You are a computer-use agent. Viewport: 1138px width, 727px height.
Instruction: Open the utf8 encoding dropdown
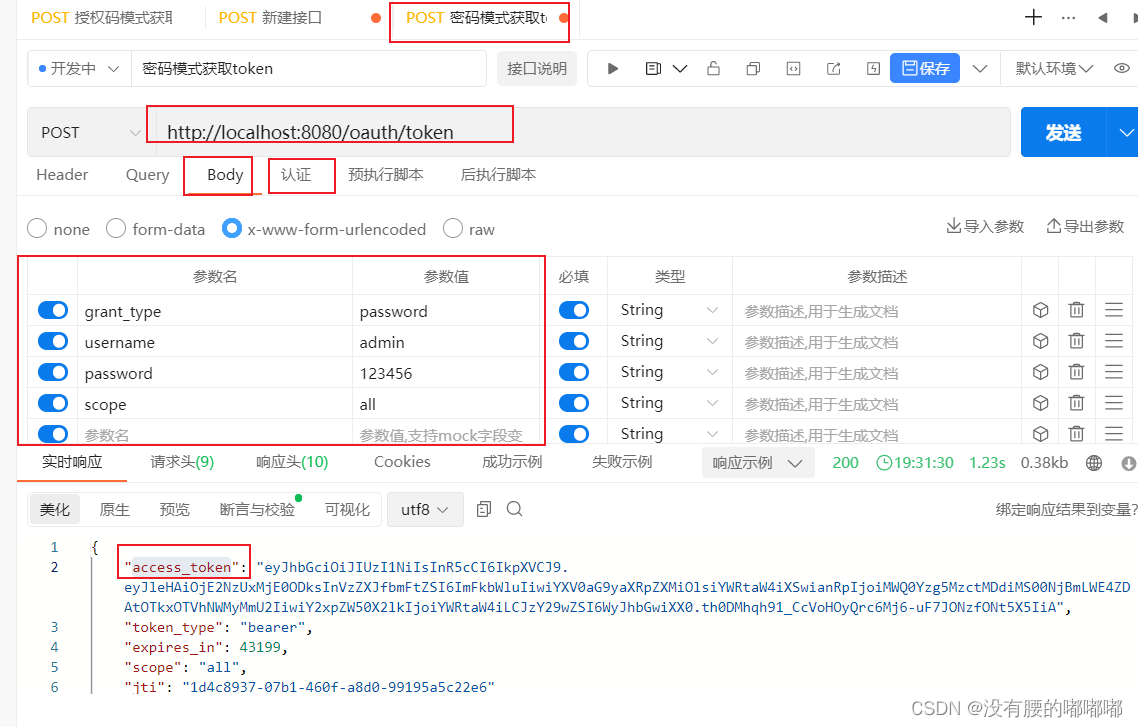coord(425,509)
